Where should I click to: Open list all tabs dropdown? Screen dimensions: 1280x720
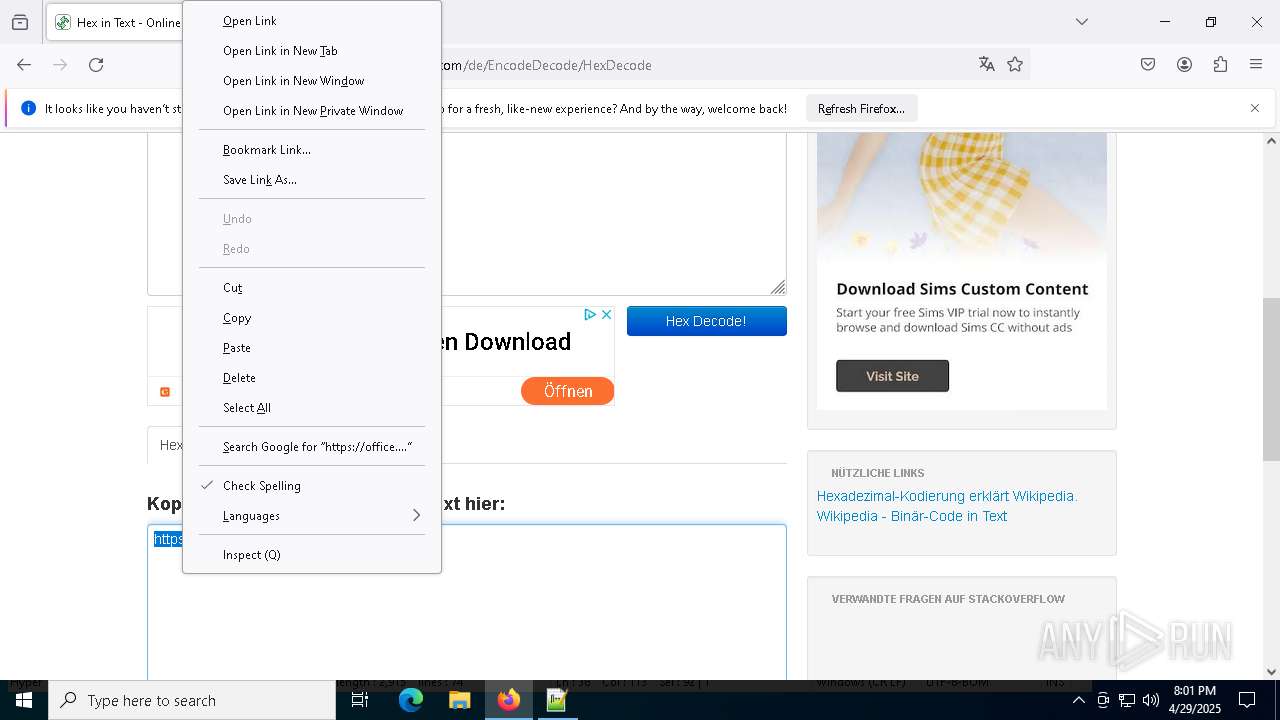(1081, 22)
